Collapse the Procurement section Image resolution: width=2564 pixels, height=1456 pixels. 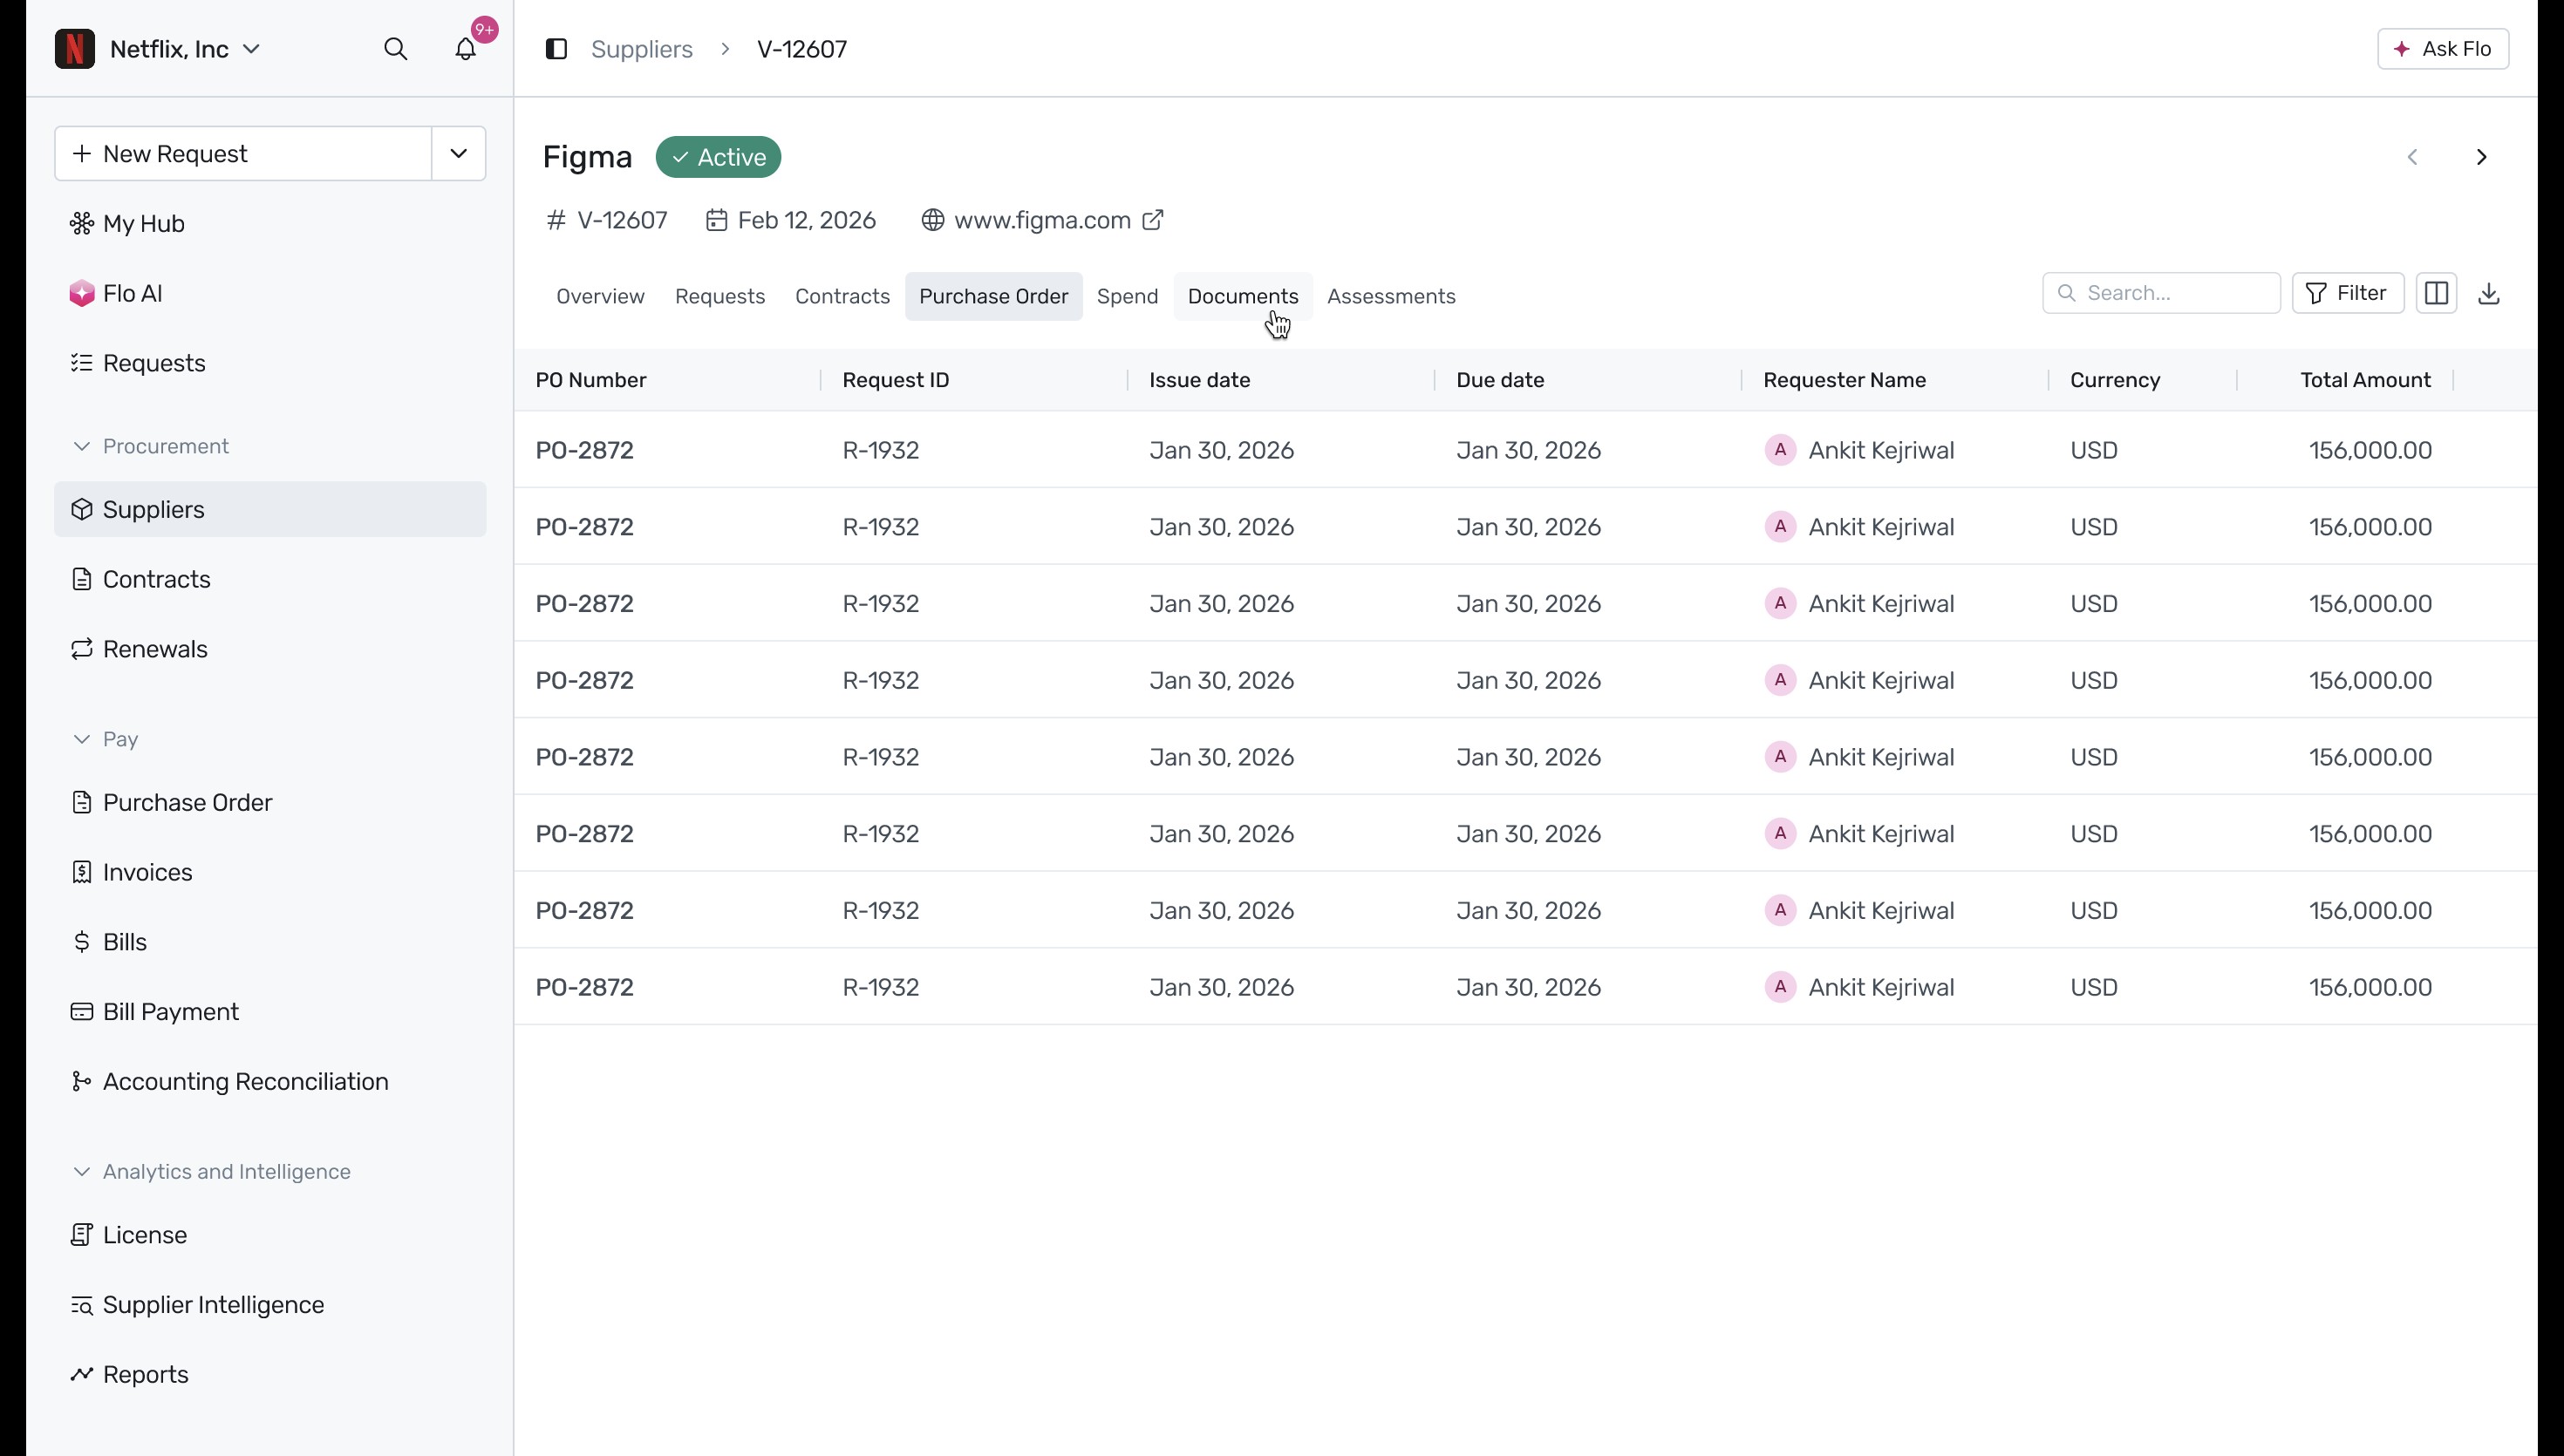tap(151, 446)
